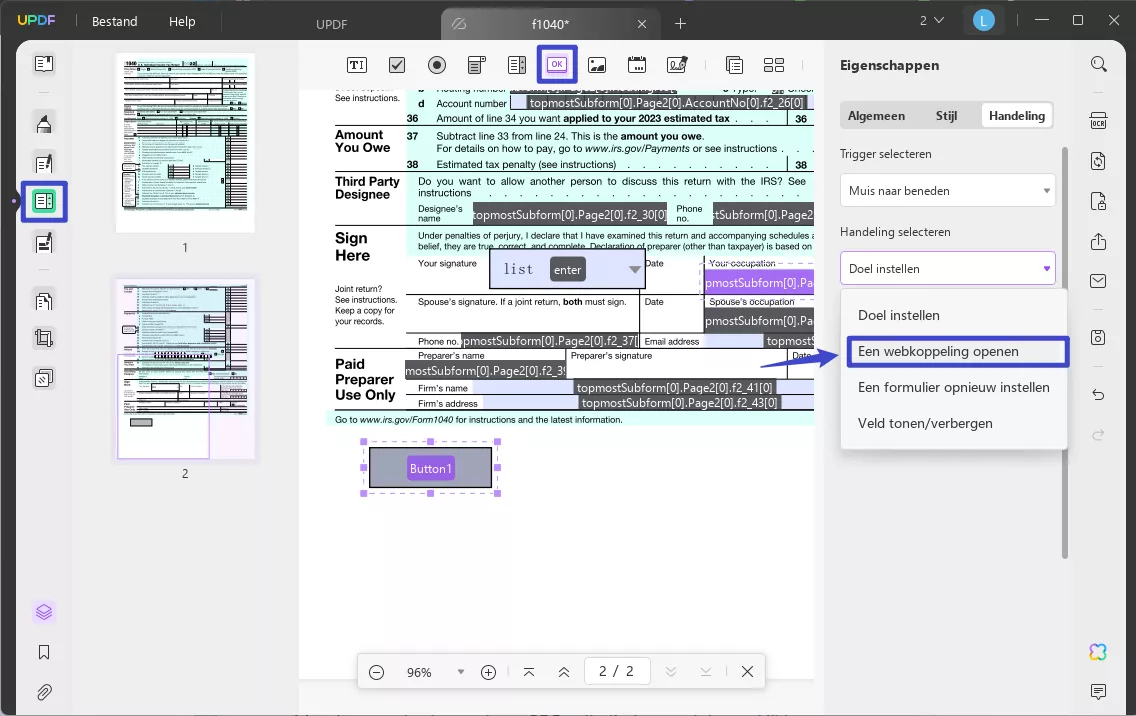Jump to the first page

[x=529, y=672]
